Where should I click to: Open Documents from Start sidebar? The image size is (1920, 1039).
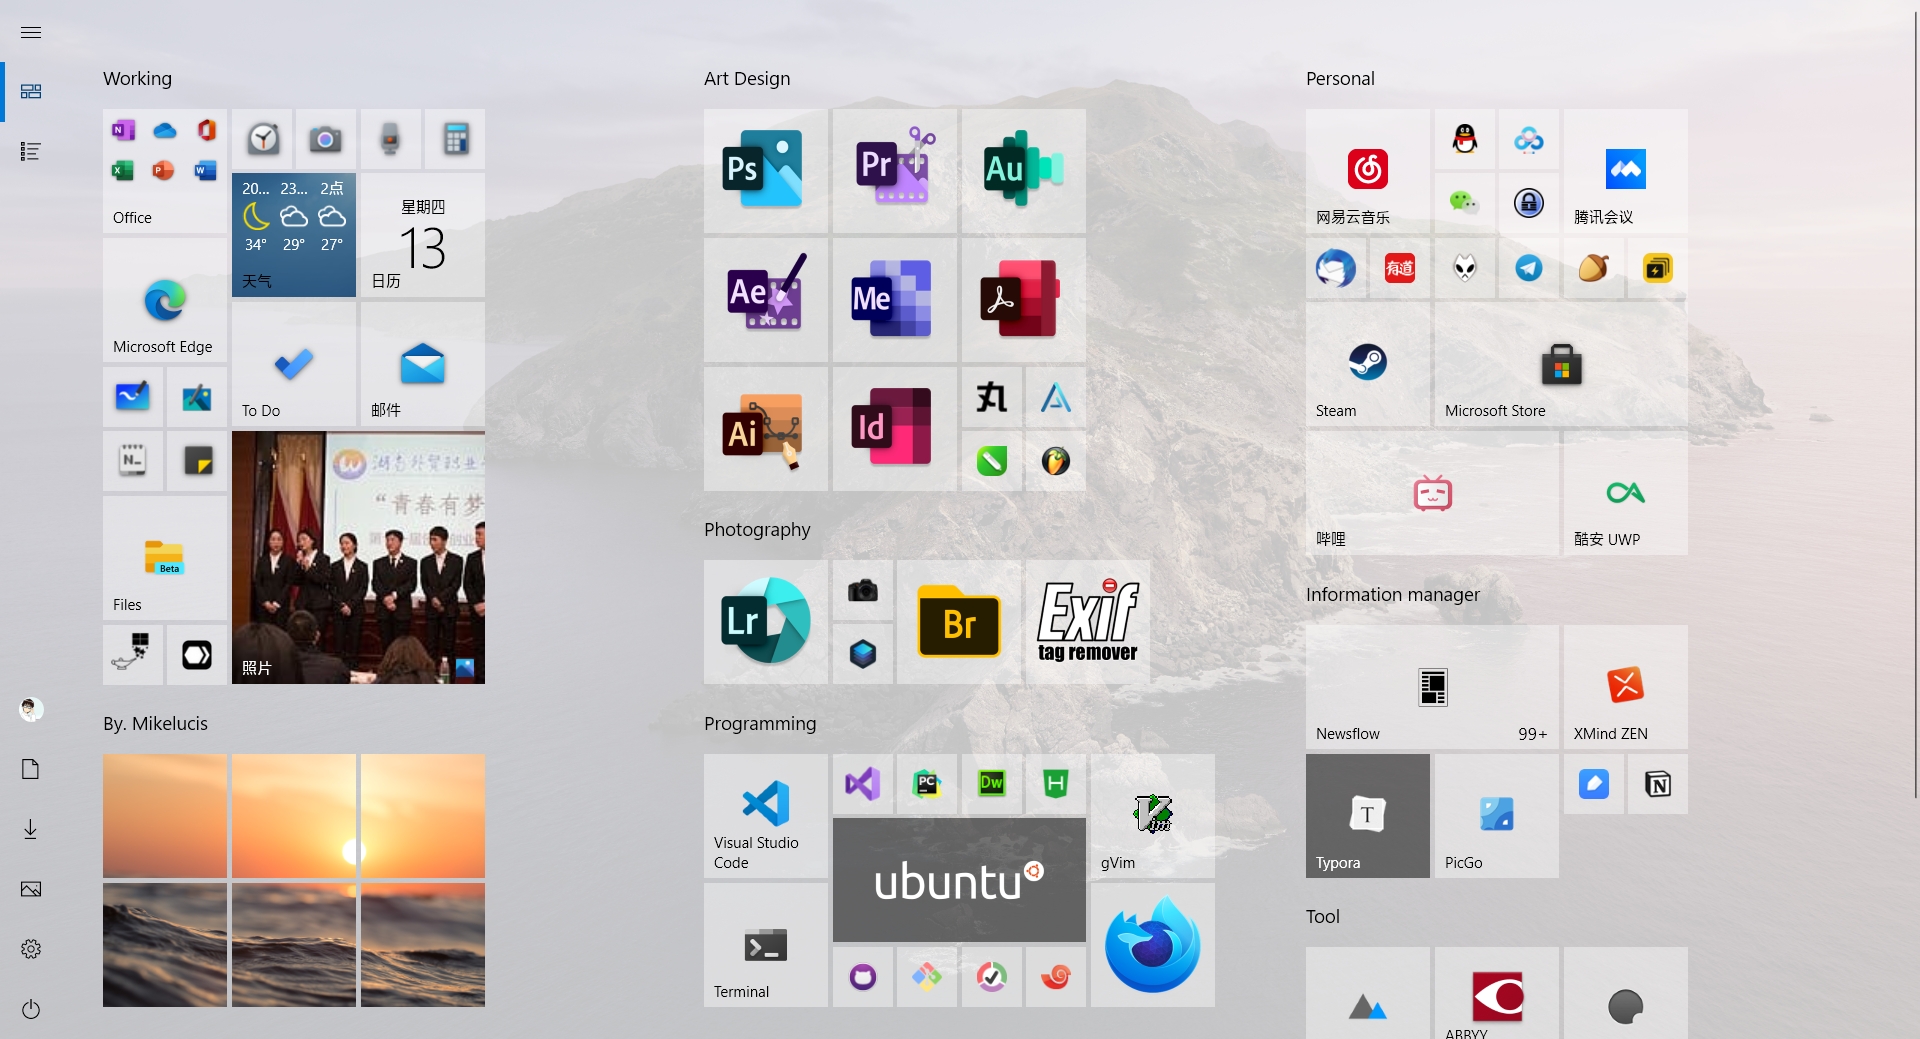31,769
